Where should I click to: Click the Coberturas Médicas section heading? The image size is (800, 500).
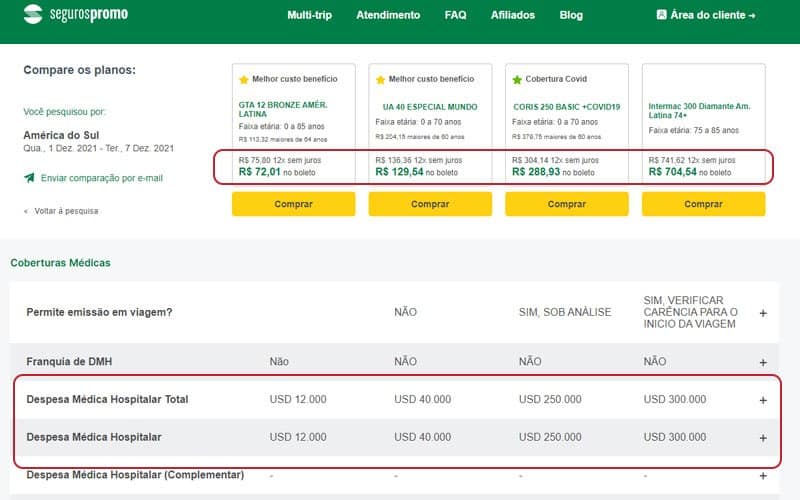(x=60, y=263)
